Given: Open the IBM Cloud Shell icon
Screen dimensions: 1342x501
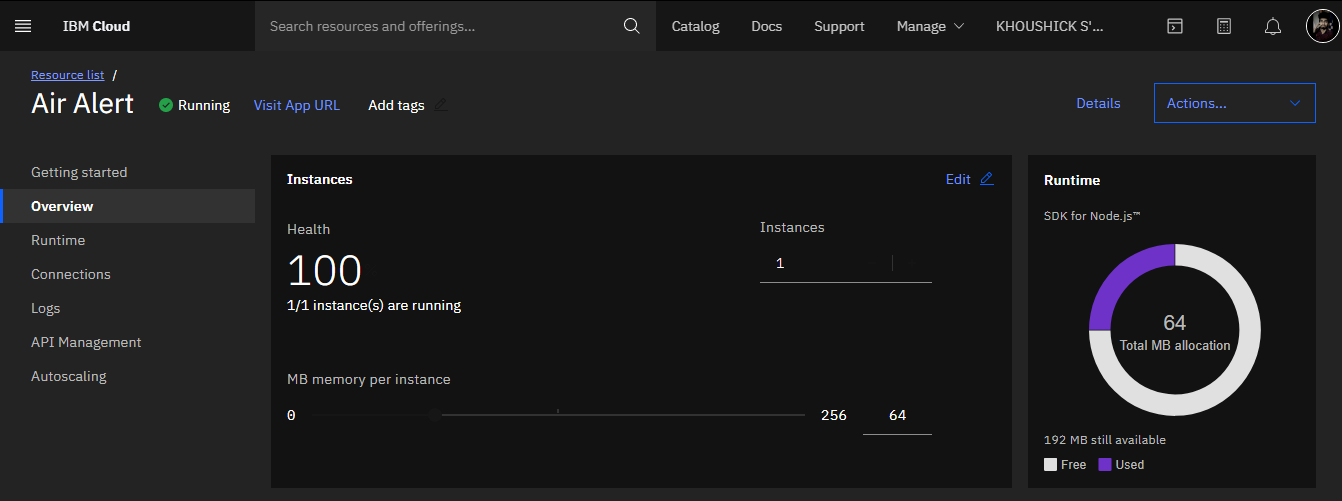Looking at the screenshot, I should [1175, 26].
